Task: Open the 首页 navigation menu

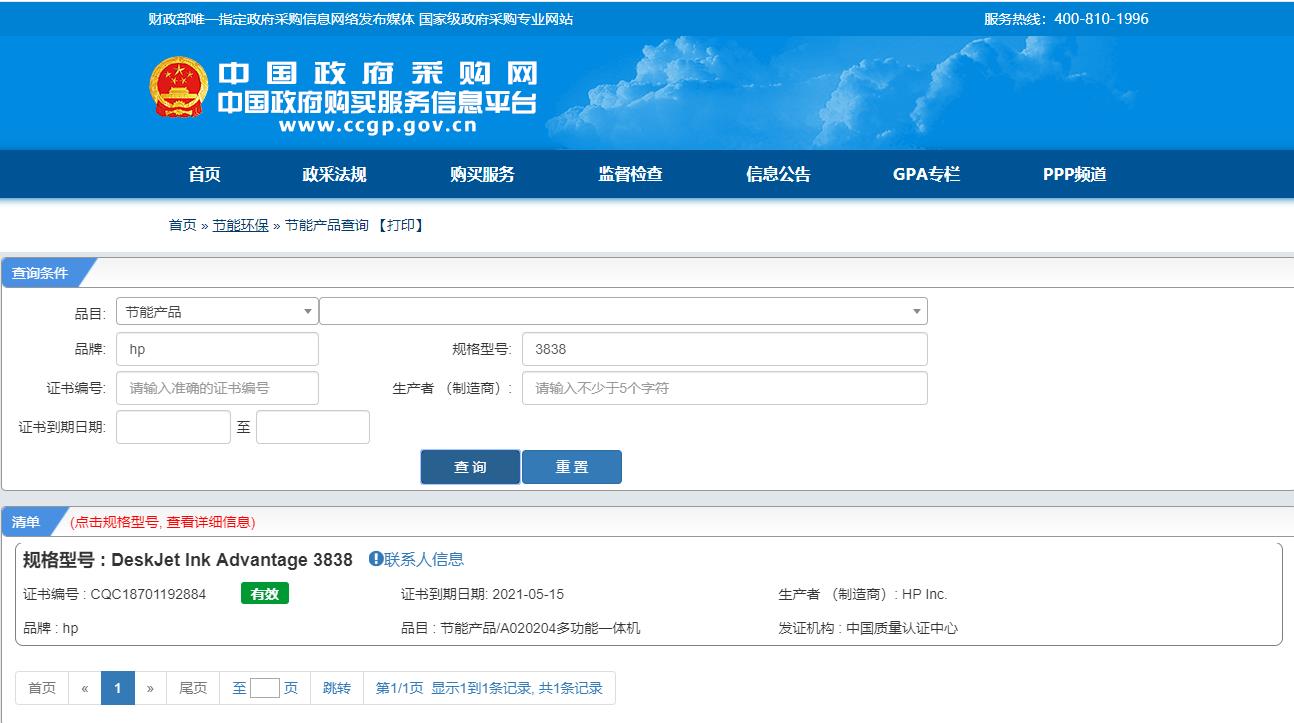Action: pyautogui.click(x=204, y=174)
